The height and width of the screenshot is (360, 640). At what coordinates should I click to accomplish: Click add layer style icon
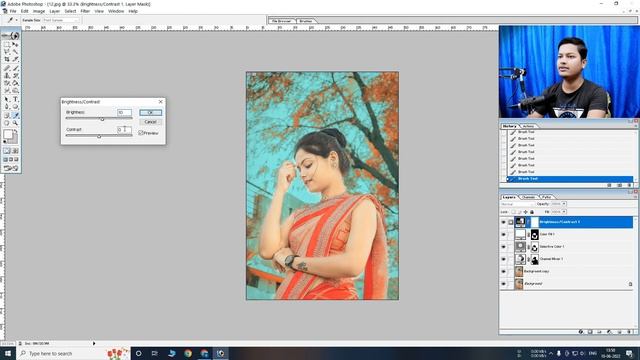click(581, 332)
